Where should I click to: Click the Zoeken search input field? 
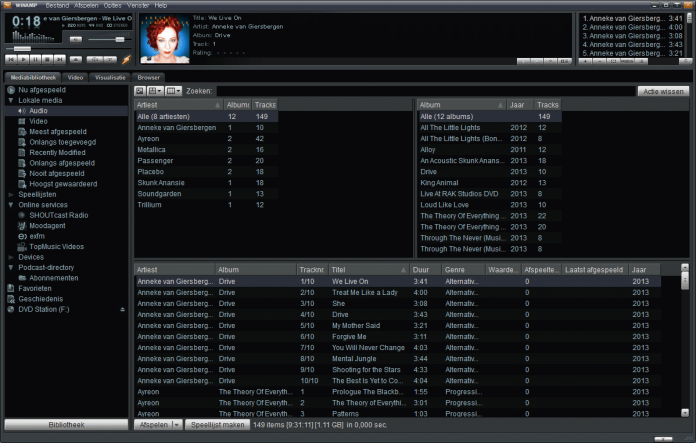(x=426, y=91)
